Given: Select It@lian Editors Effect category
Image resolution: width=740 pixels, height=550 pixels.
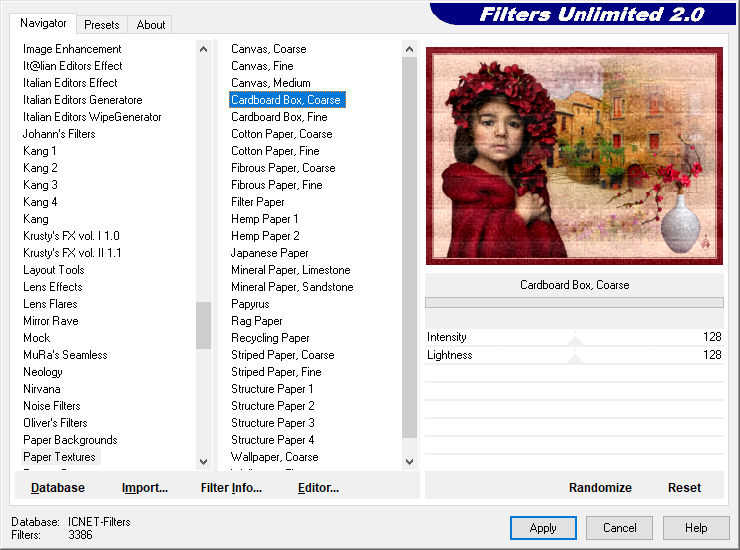Looking at the screenshot, I should pos(73,66).
